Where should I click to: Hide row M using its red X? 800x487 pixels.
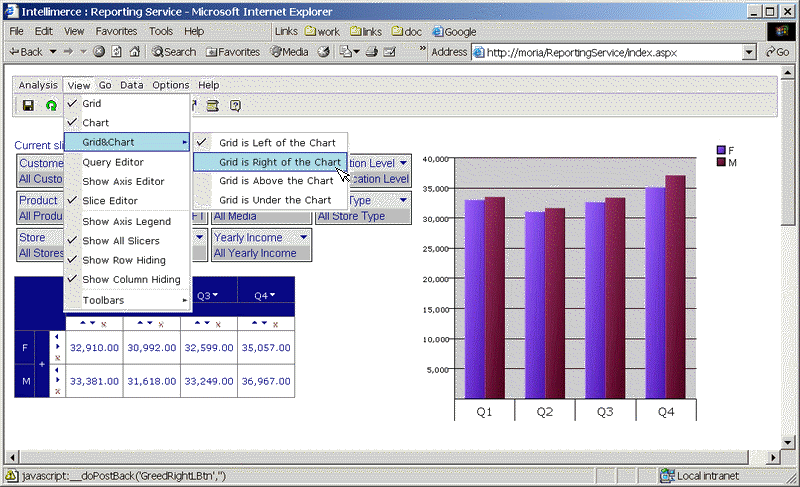[x=58, y=392]
